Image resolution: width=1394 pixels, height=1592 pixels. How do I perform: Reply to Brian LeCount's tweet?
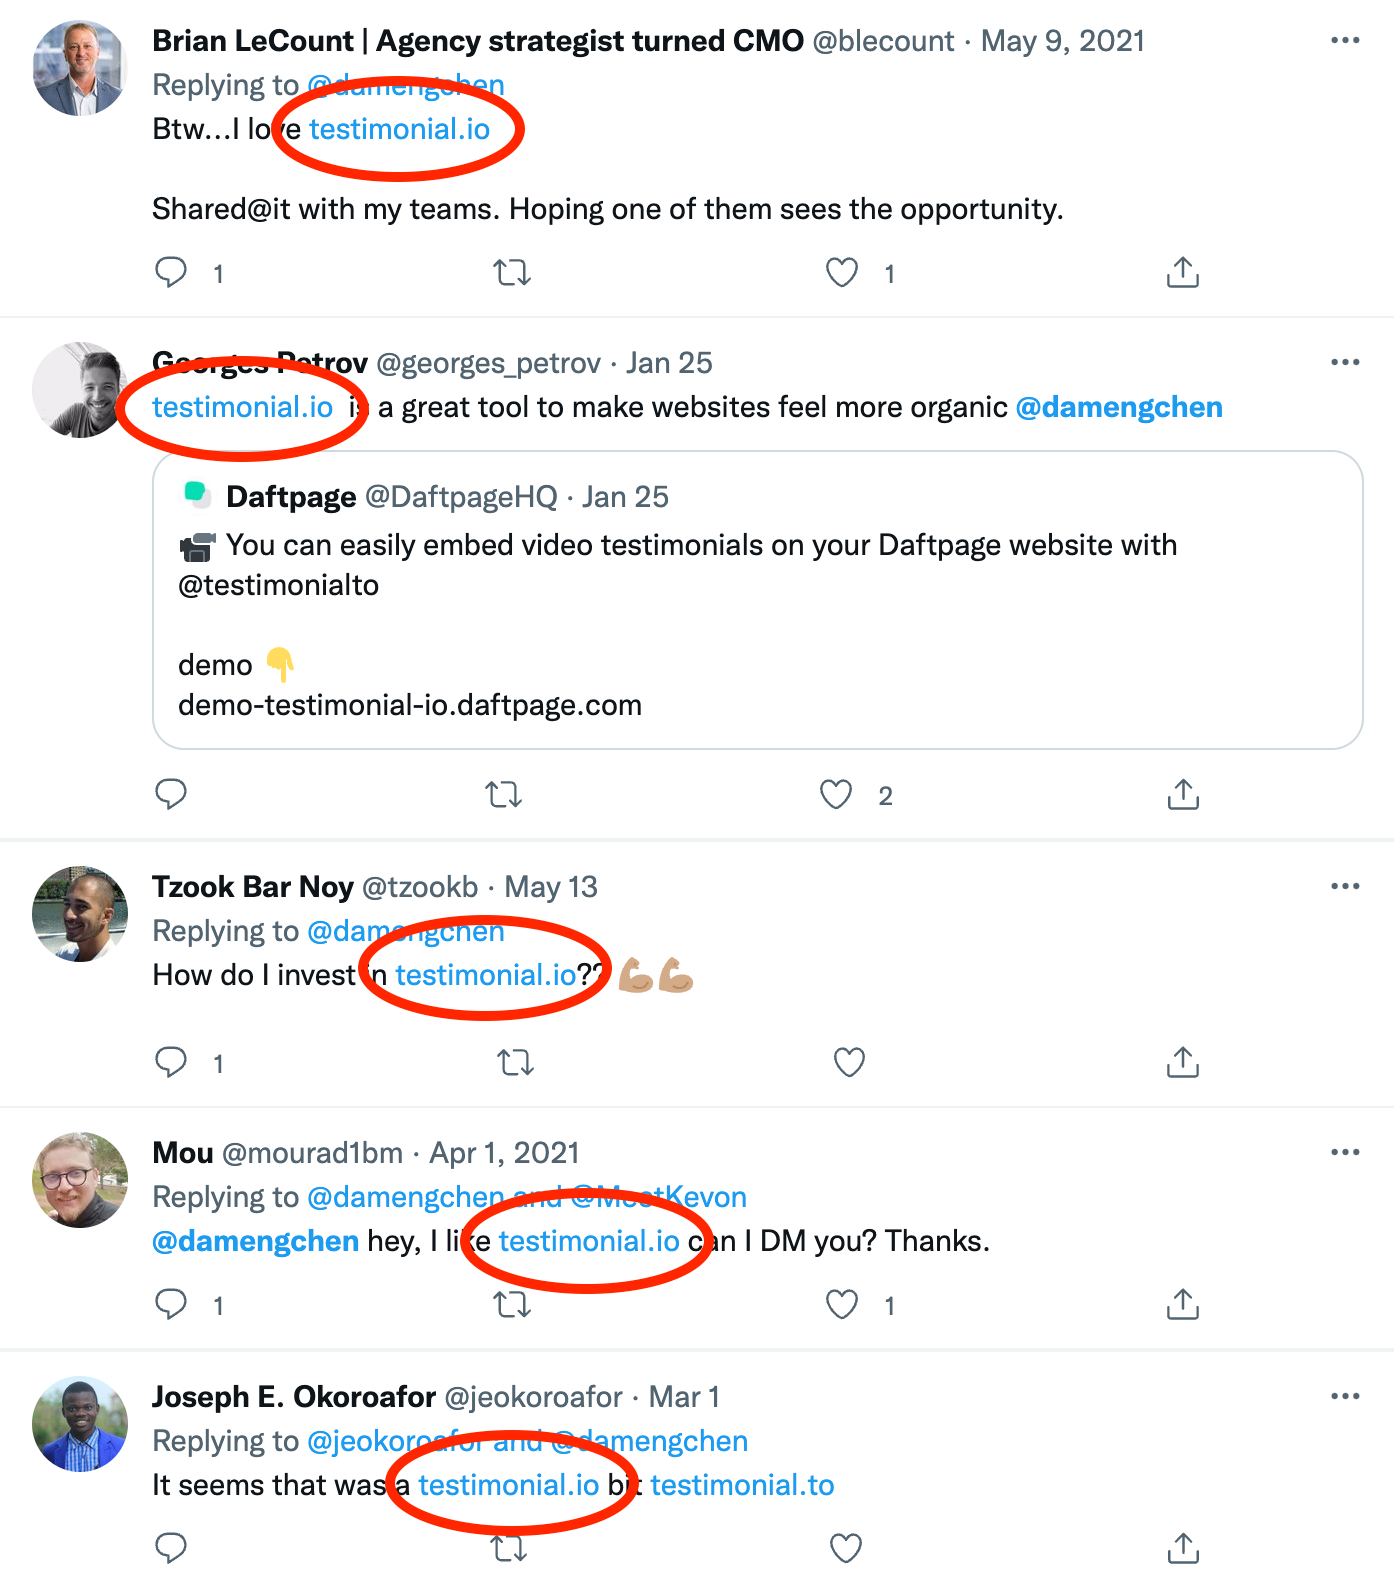(171, 272)
